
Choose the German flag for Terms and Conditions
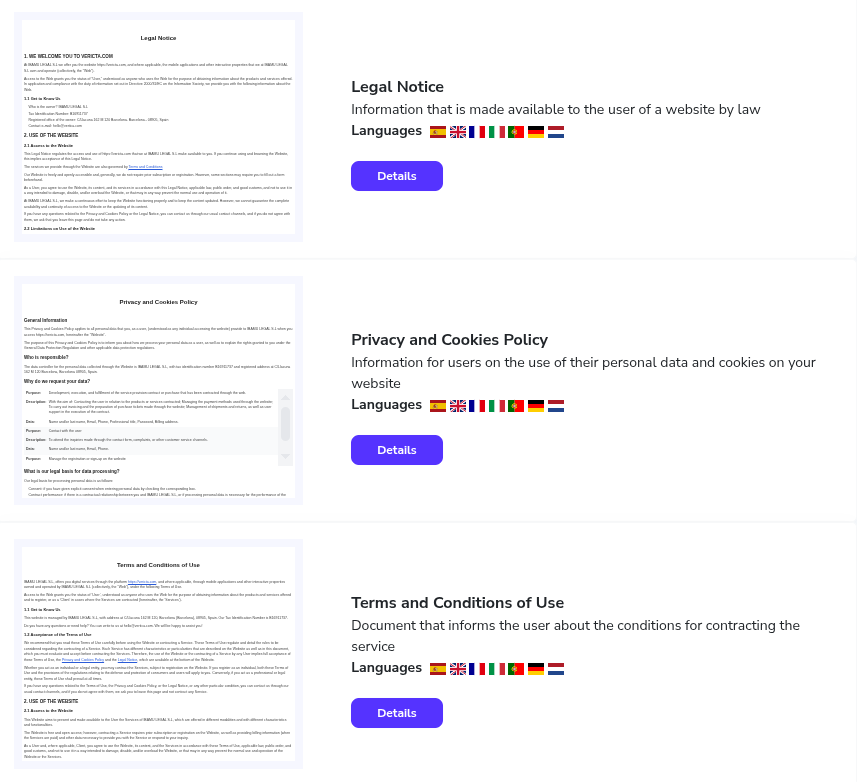(x=536, y=669)
